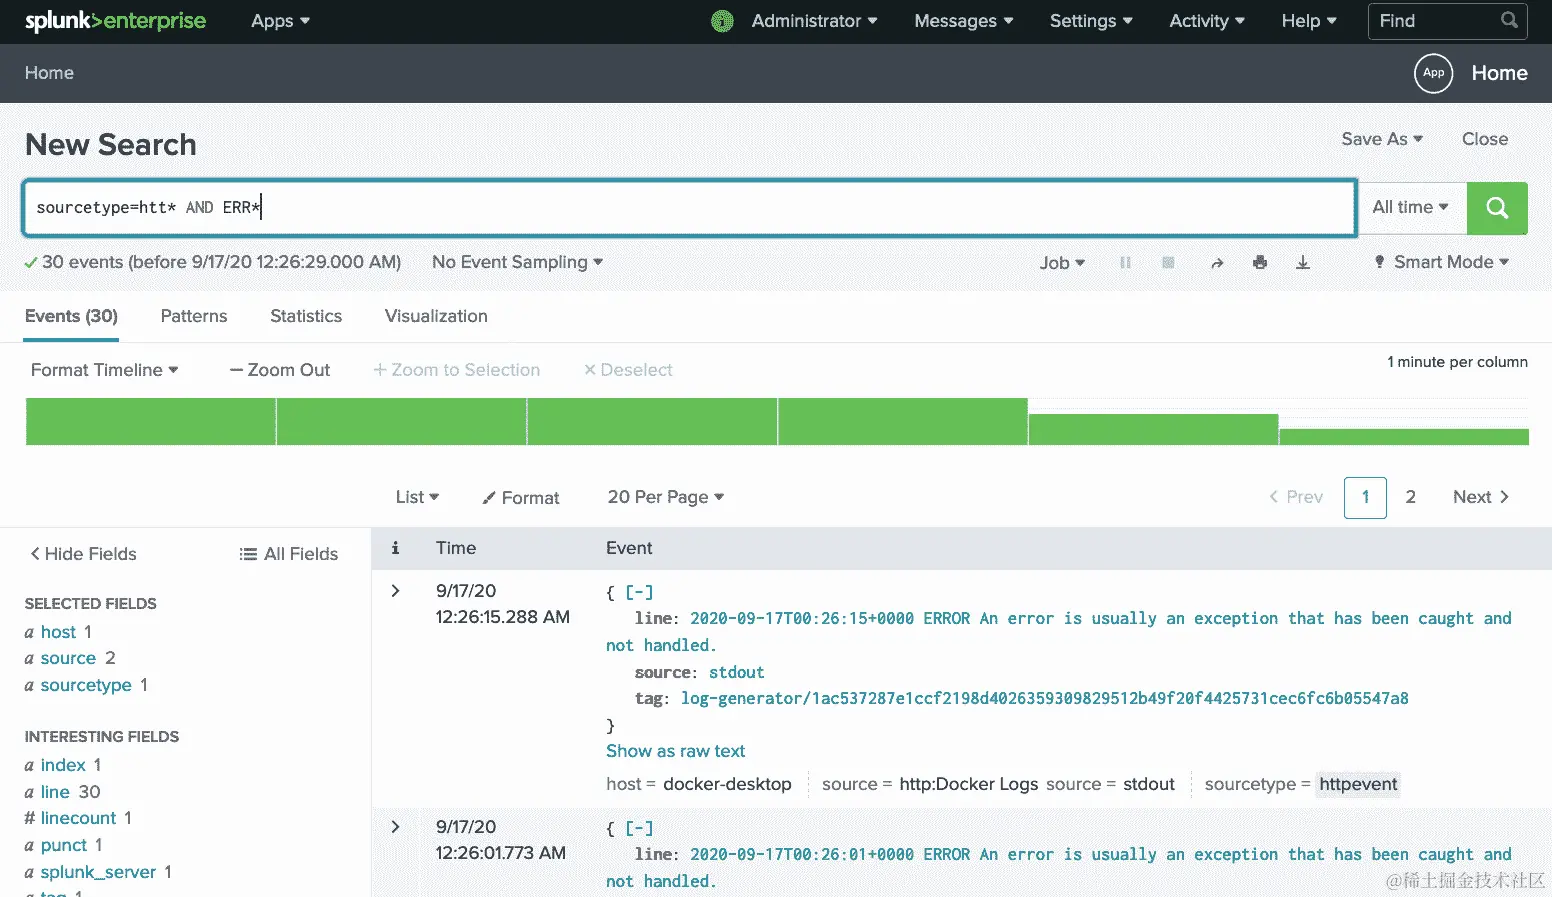Open the sourcetype selected field

[86, 685]
